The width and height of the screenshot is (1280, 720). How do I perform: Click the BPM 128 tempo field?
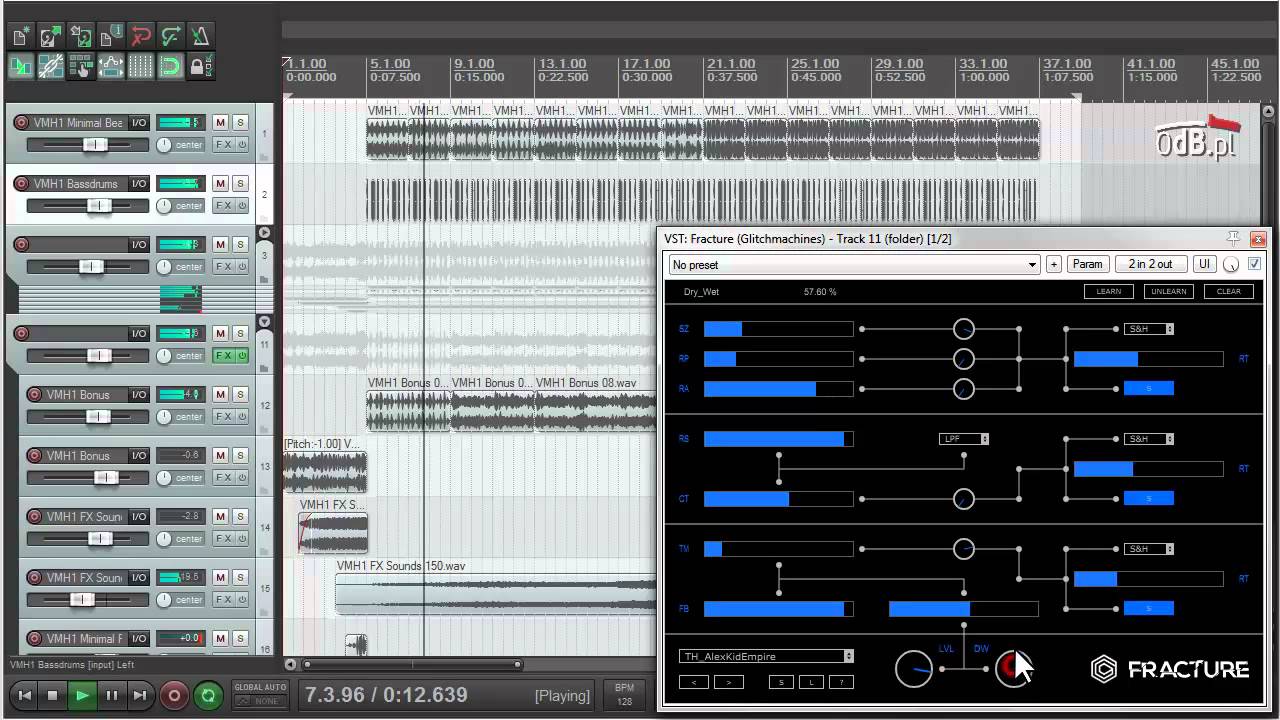[625, 695]
